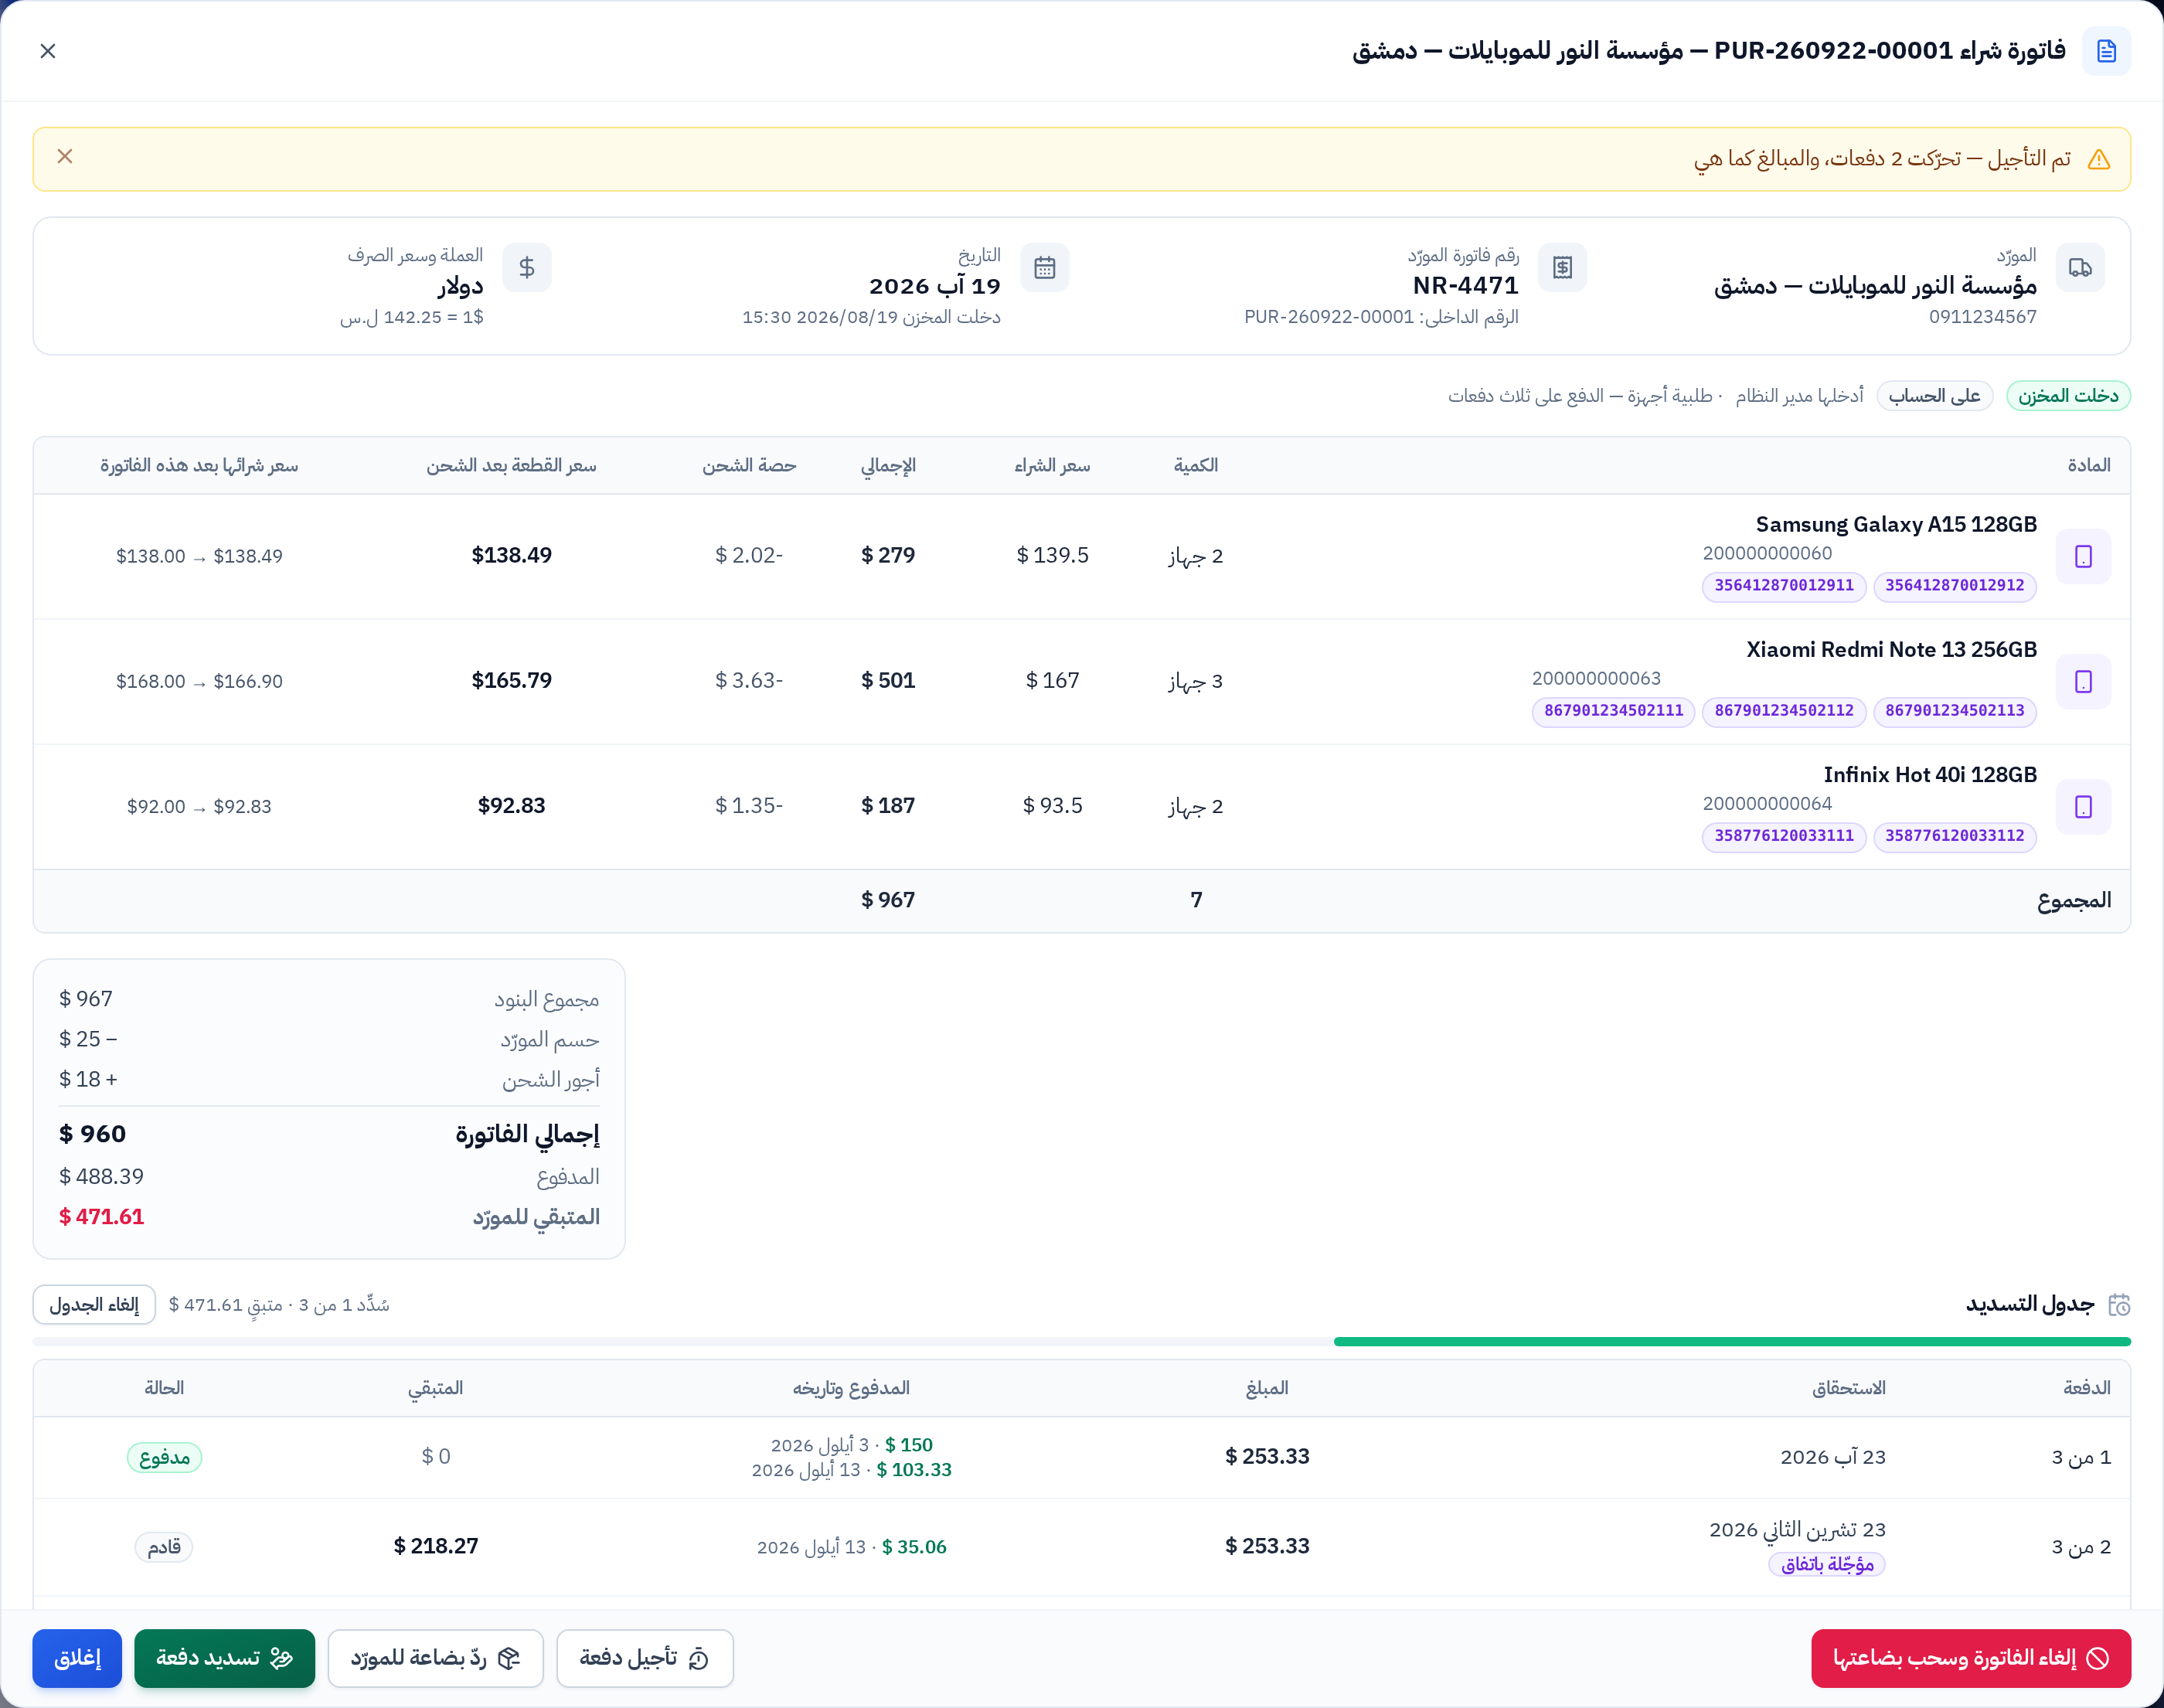
Task: Click invoice total $ 960
Action: point(92,1134)
